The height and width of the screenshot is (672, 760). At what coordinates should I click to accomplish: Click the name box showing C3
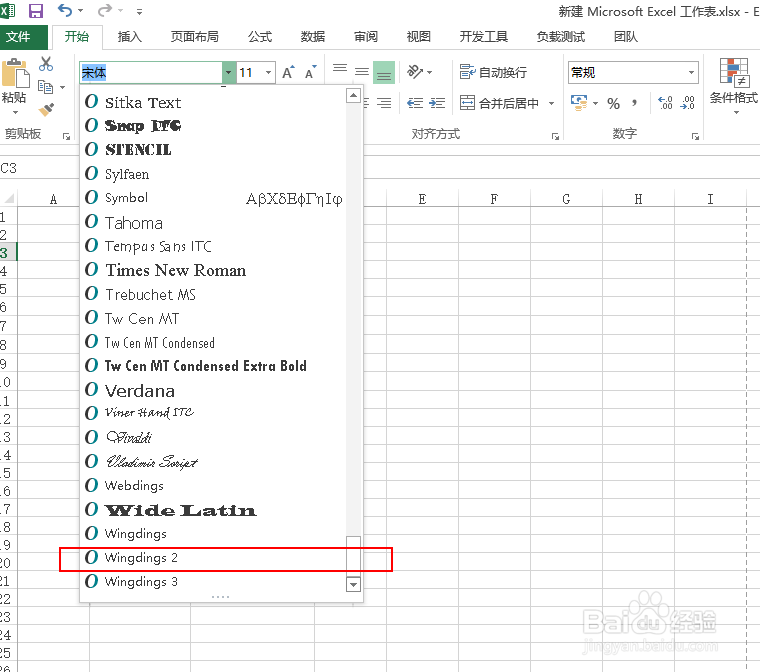tap(39, 168)
